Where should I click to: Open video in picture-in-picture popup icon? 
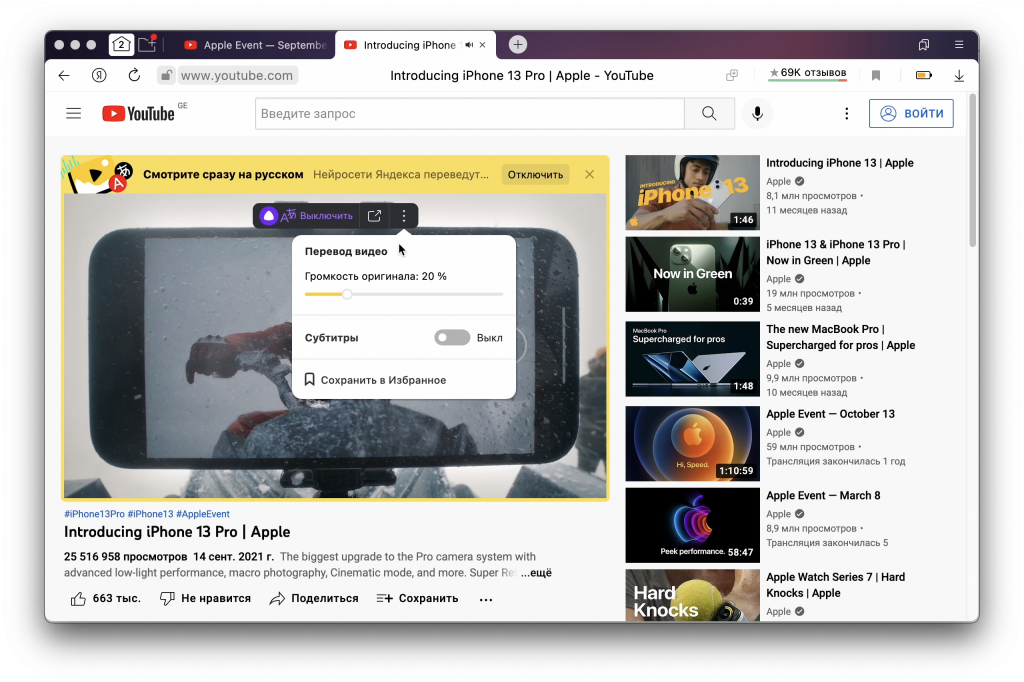tap(374, 216)
